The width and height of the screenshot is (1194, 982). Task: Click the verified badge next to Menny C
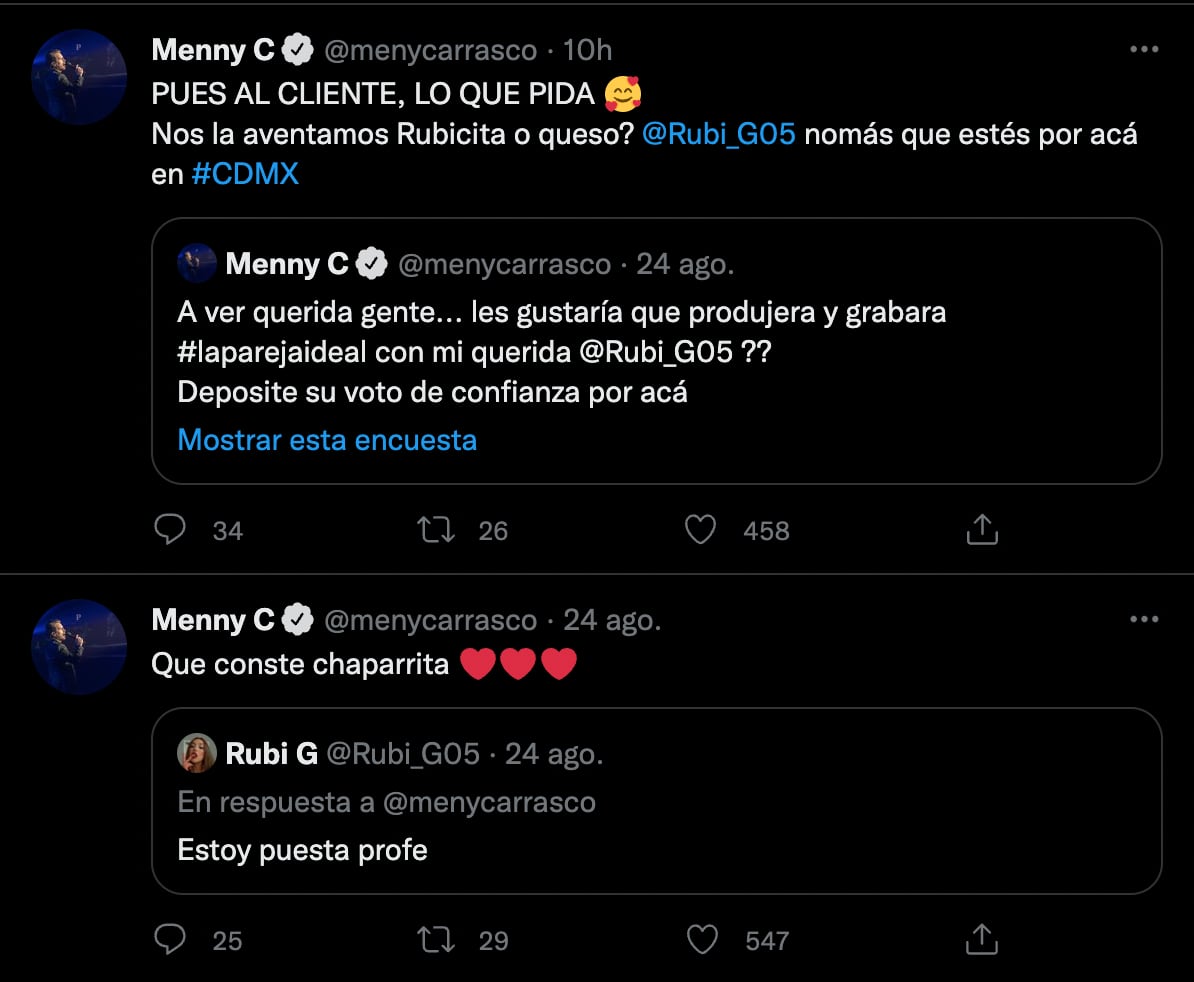[x=296, y=48]
